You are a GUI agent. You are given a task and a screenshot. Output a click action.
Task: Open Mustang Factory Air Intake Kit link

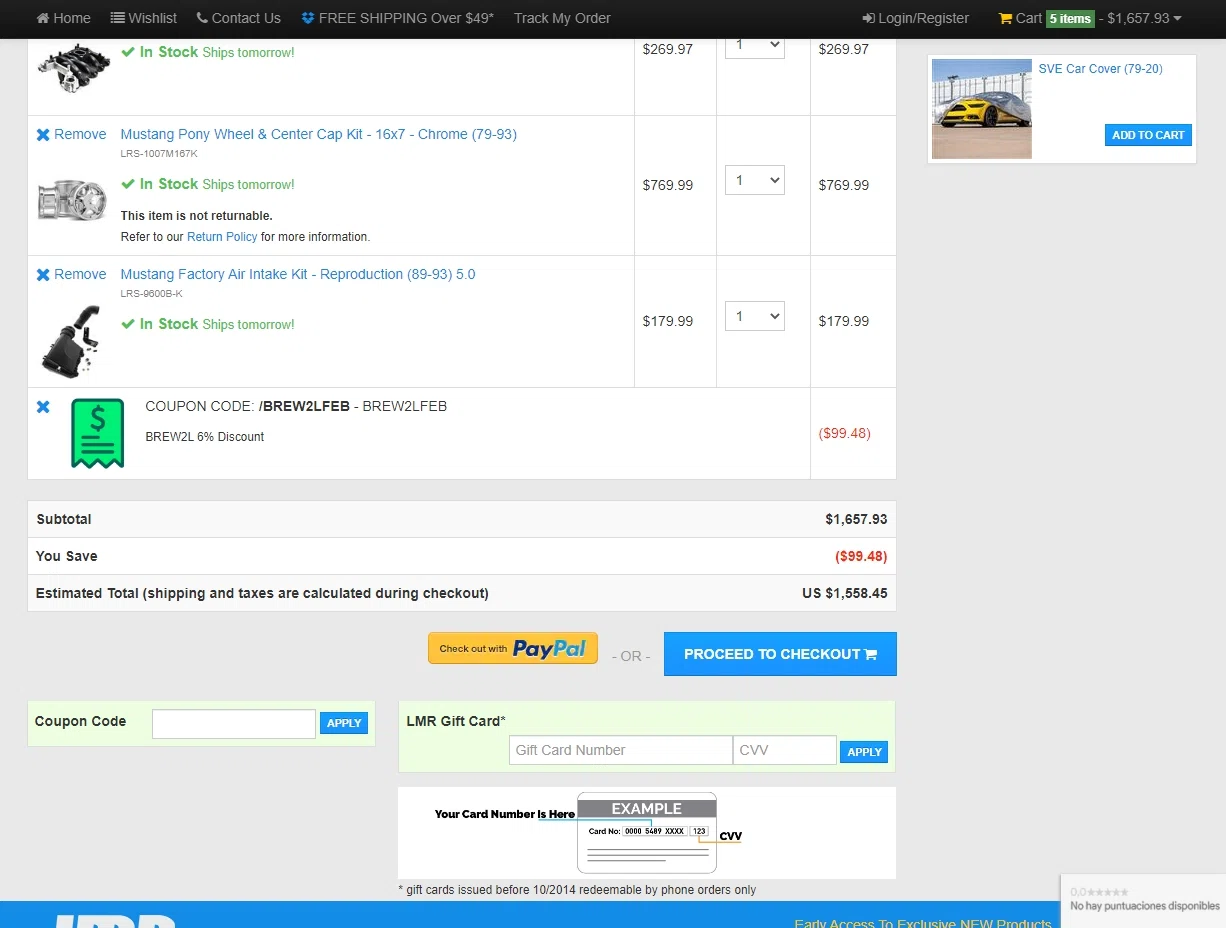298,274
